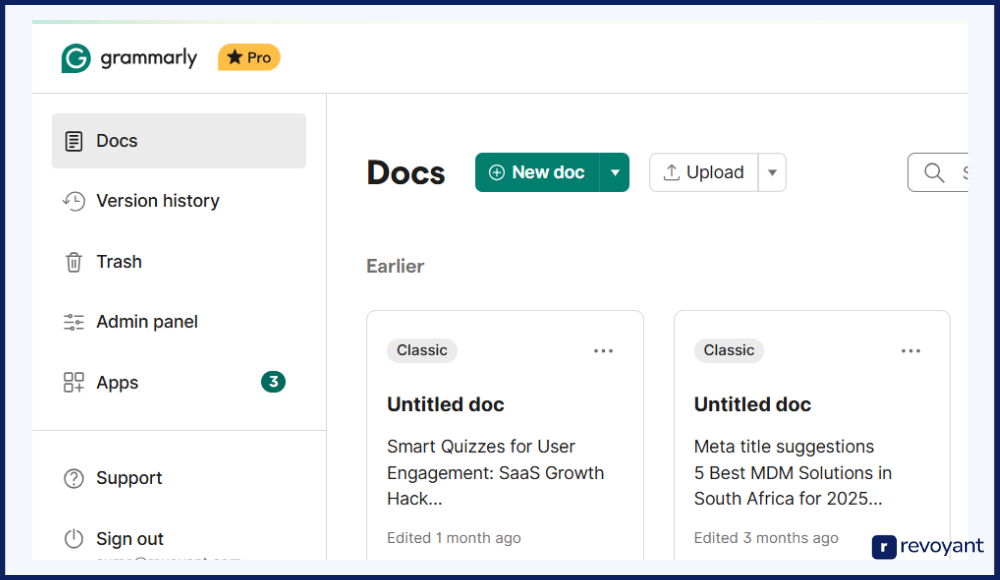This screenshot has width=1000, height=580.
Task: Click into the search docs field
Action: pos(938,172)
